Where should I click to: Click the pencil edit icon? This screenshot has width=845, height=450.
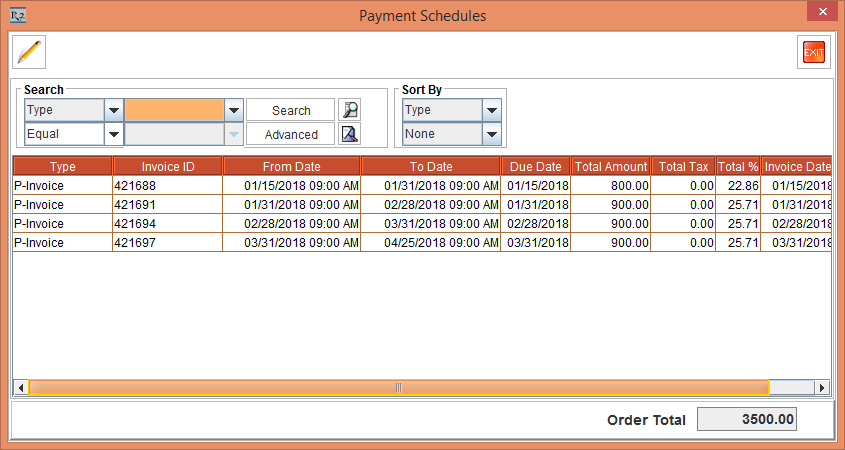[x=29, y=52]
